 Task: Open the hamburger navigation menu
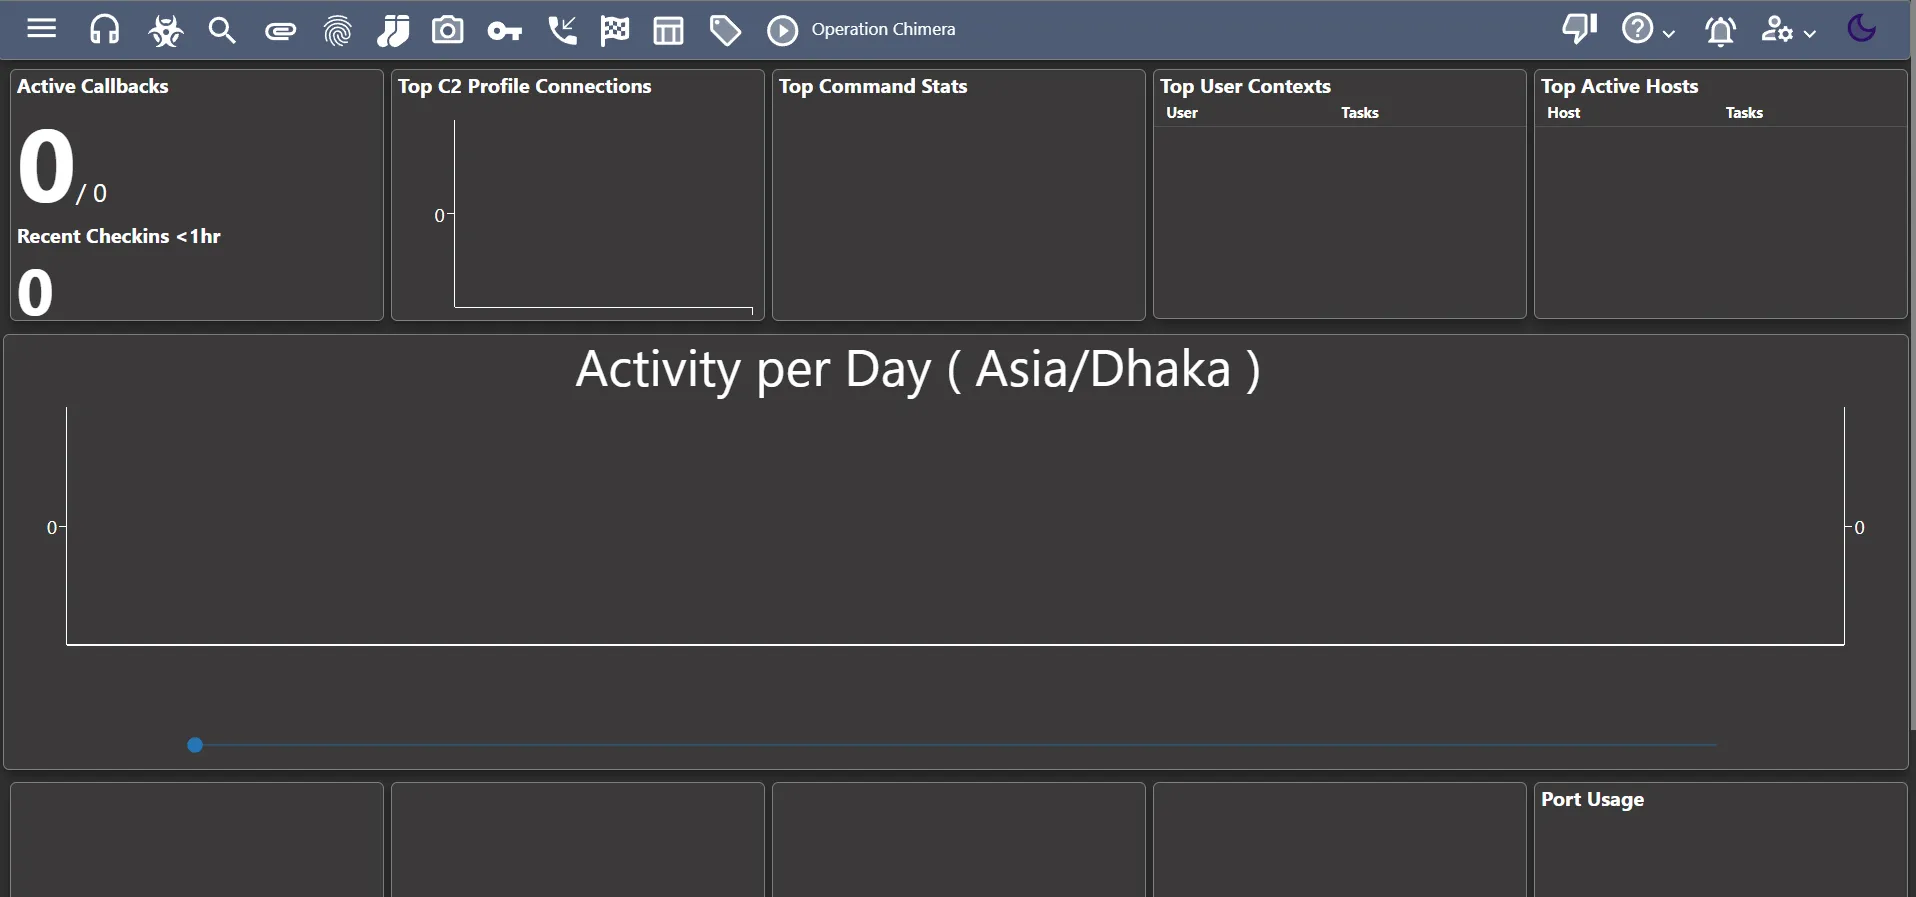click(41, 29)
